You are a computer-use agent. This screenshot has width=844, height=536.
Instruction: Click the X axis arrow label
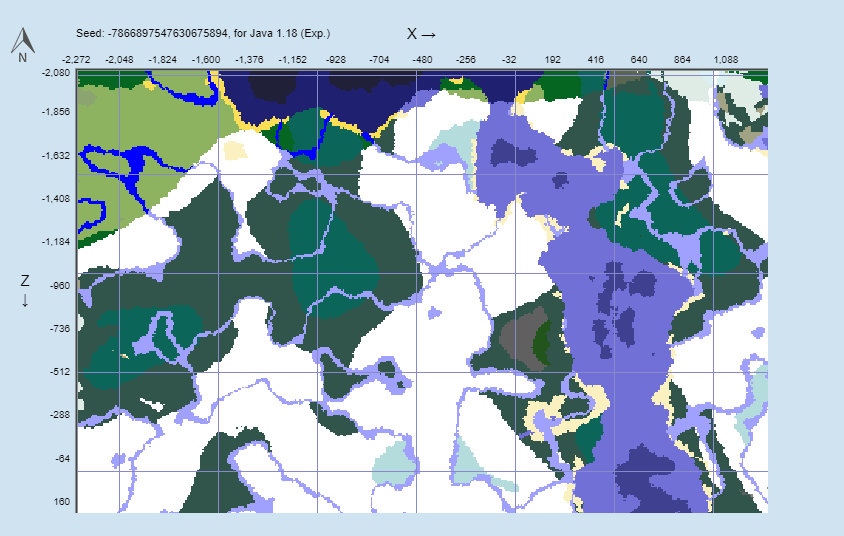(421, 34)
